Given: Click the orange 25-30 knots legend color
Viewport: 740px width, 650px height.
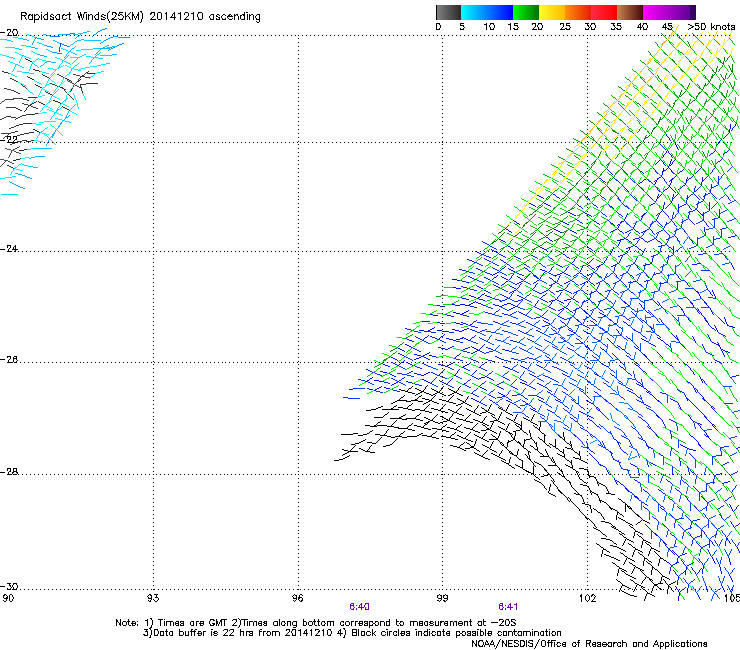Looking at the screenshot, I should pyautogui.click(x=578, y=12).
